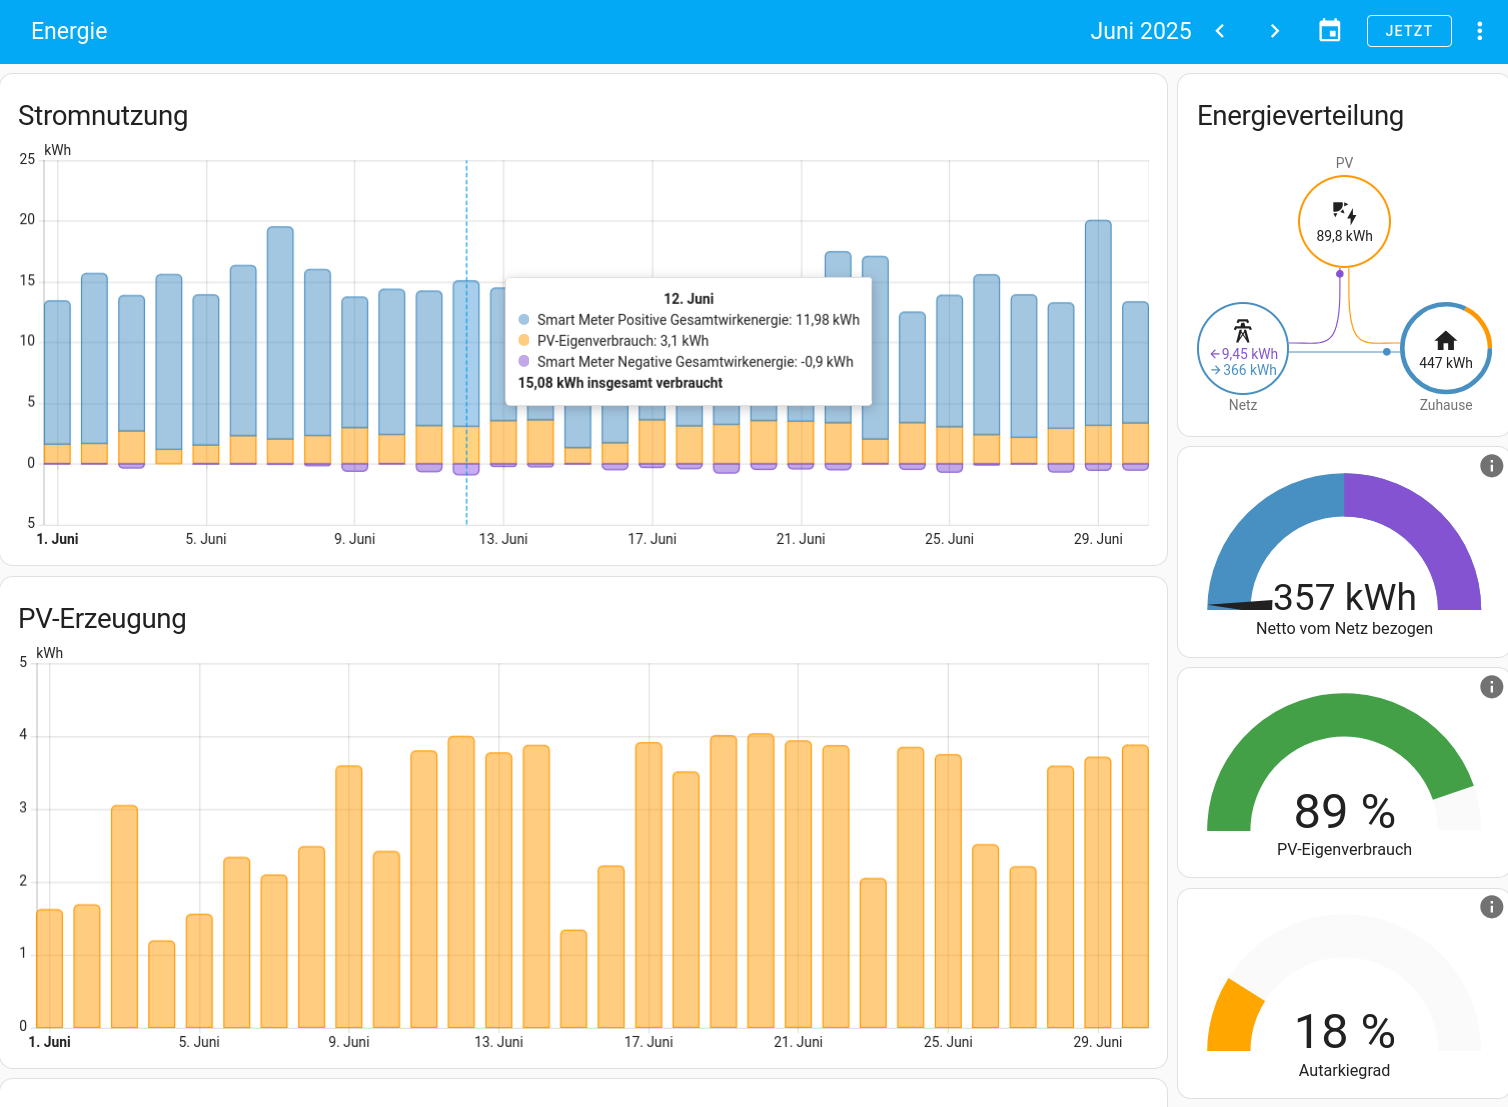1508x1107 pixels.
Task: Click the 357 kWh grid gauge
Action: click(1344, 555)
